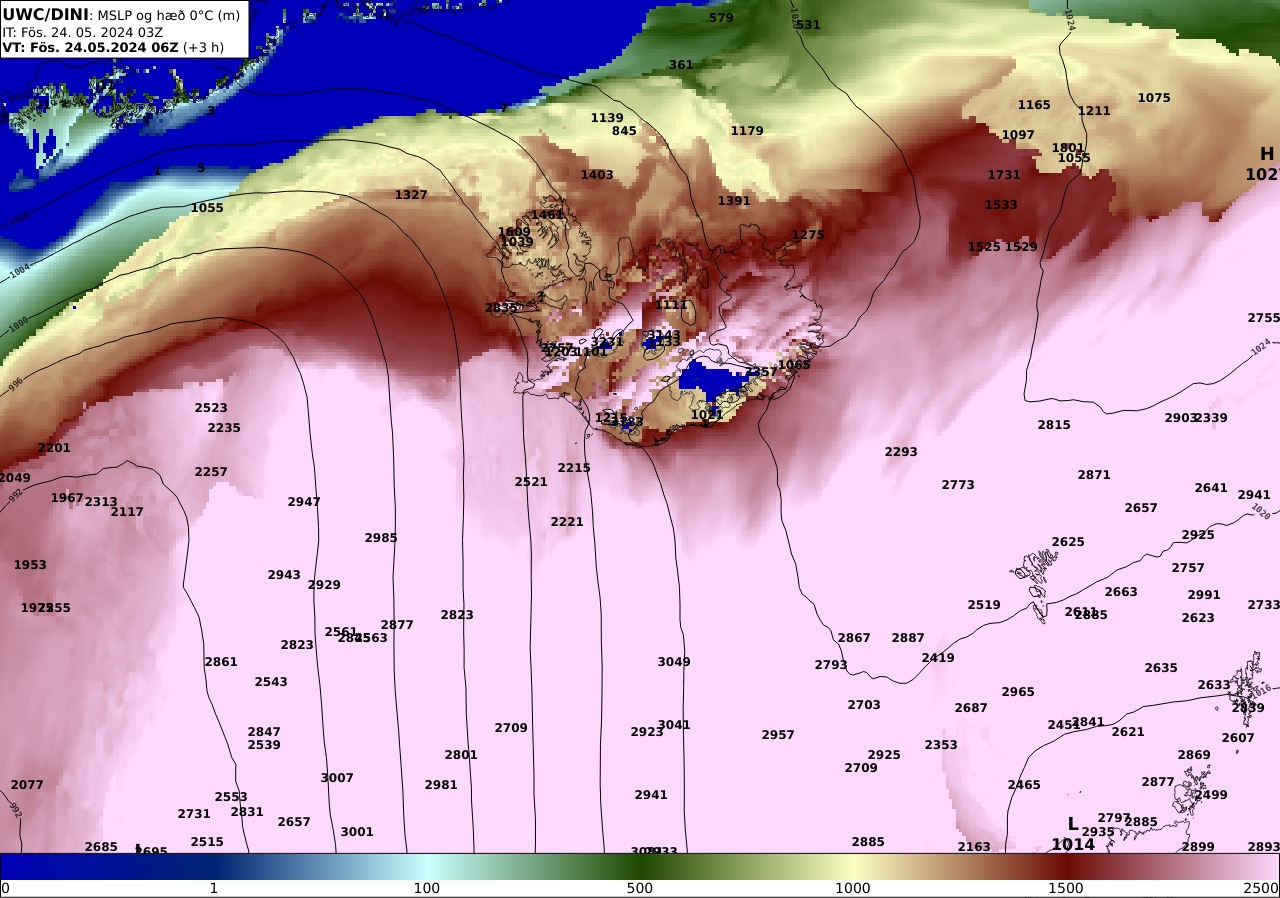The width and height of the screenshot is (1280, 898).
Task: Click the height value 2293
Action: (901, 452)
